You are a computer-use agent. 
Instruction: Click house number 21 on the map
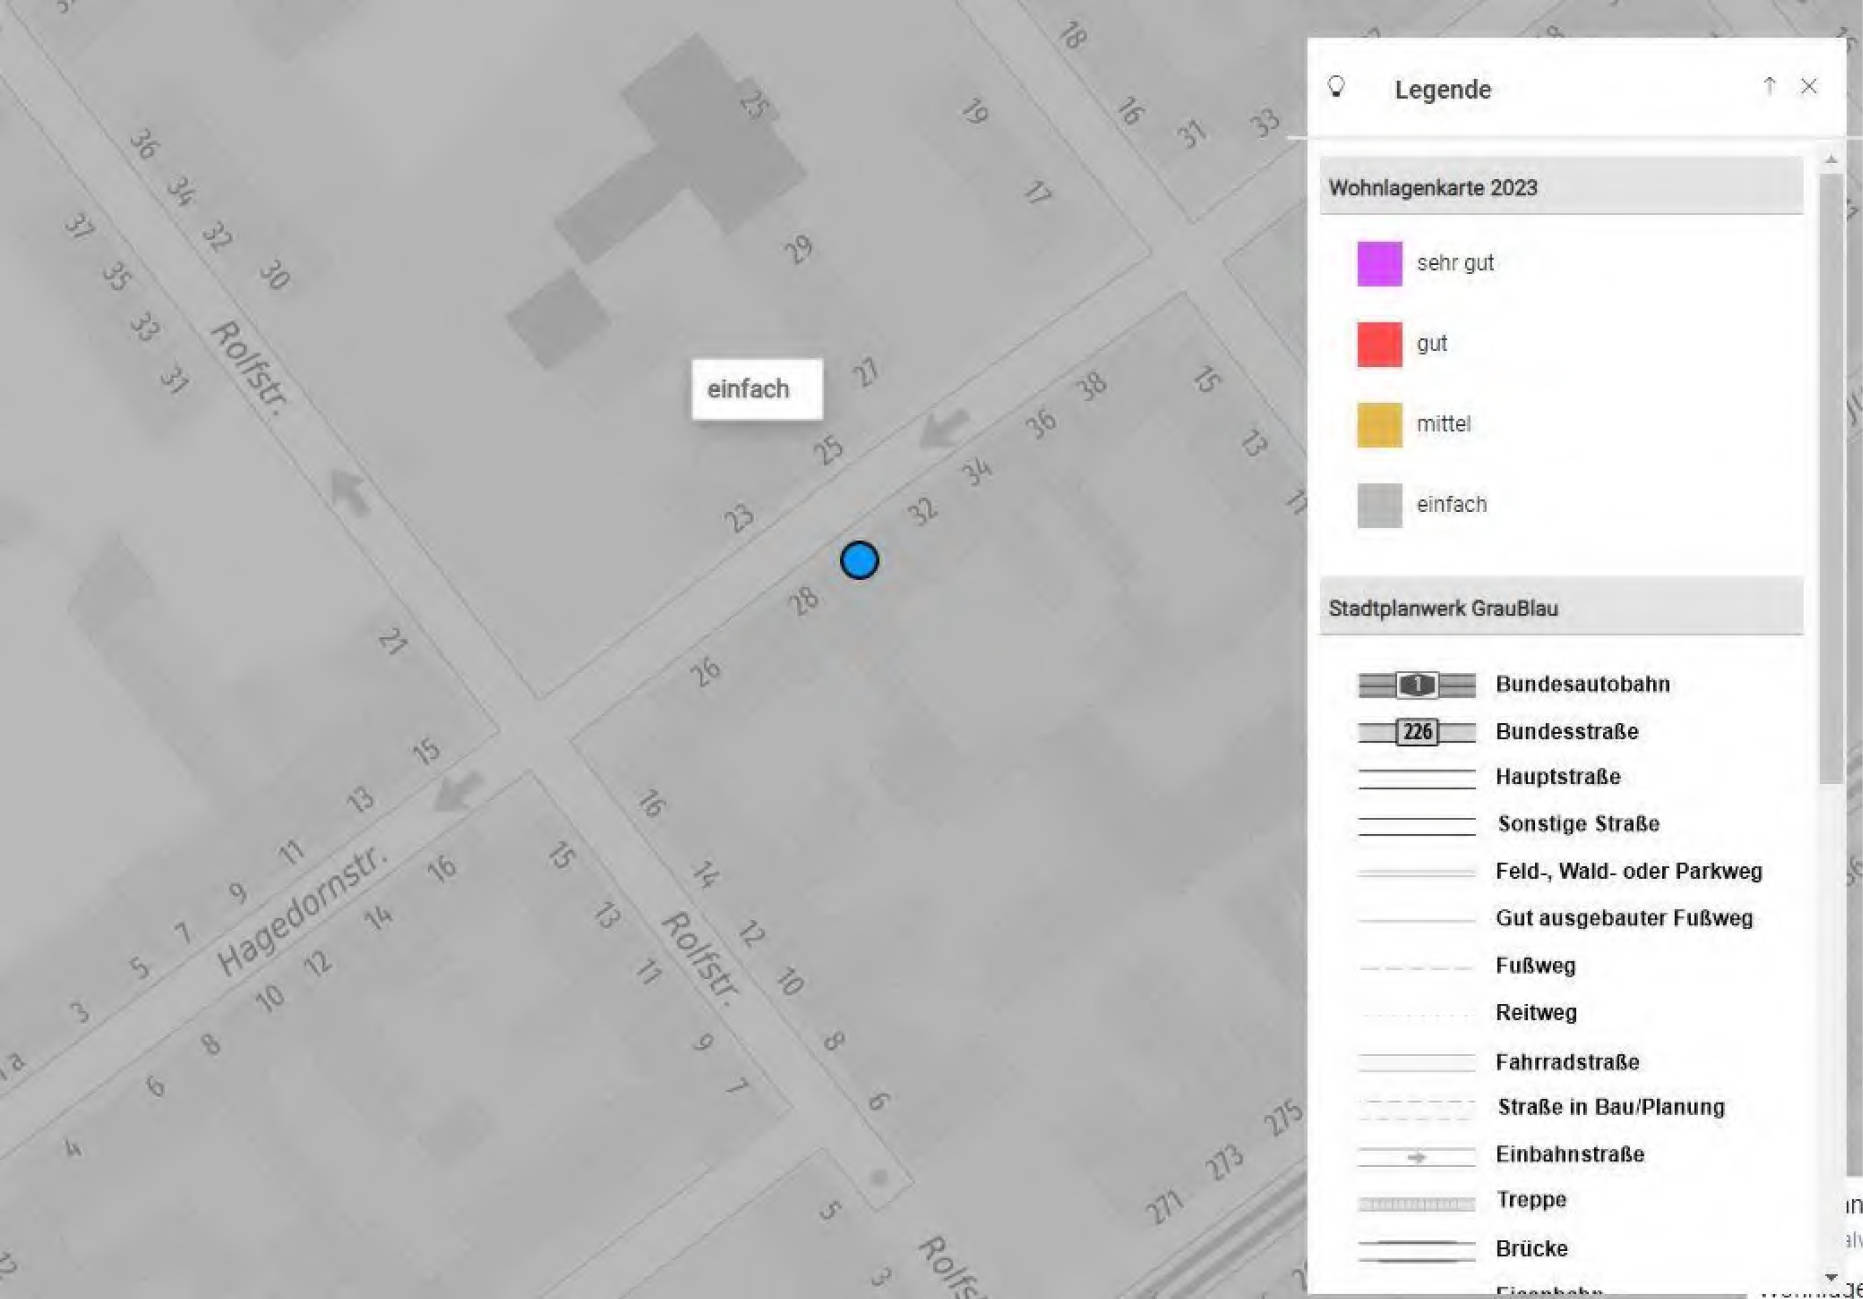[x=393, y=640]
